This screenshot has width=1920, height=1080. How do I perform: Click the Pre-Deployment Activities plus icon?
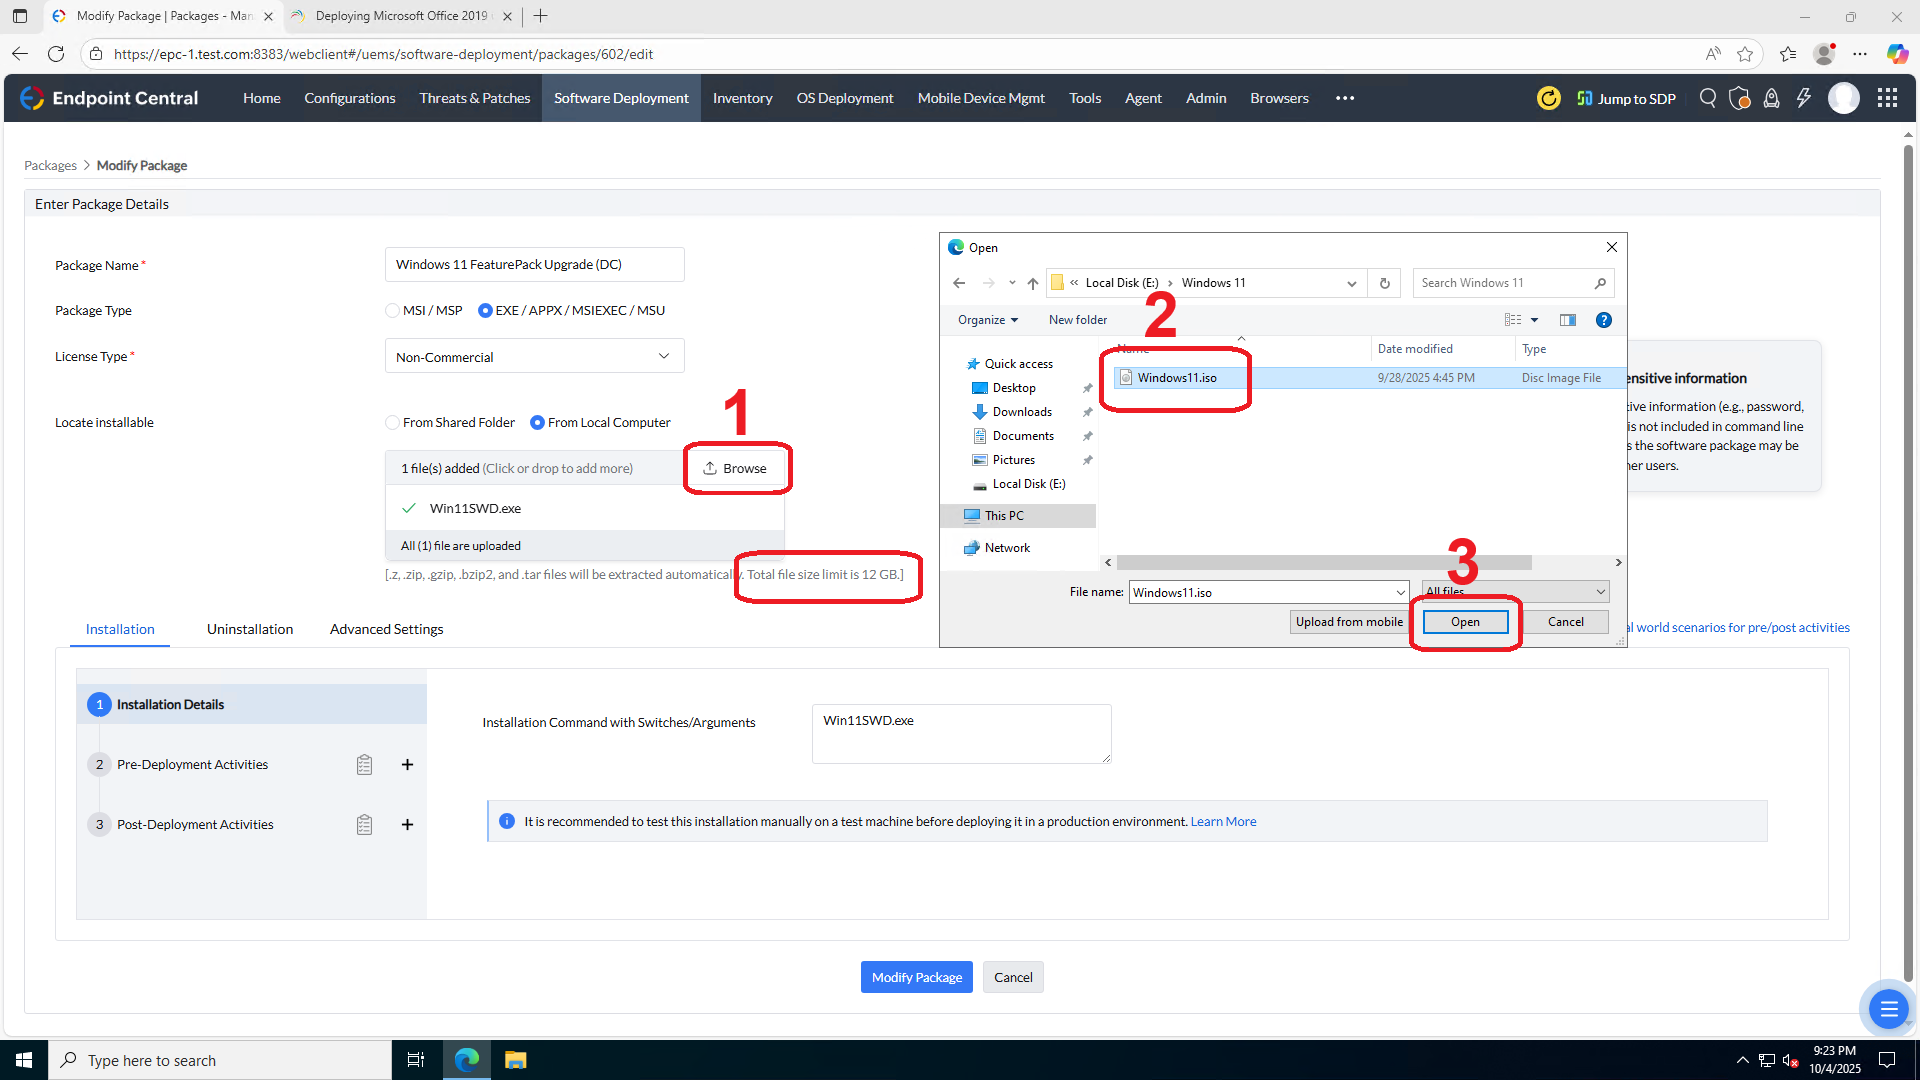(x=407, y=765)
